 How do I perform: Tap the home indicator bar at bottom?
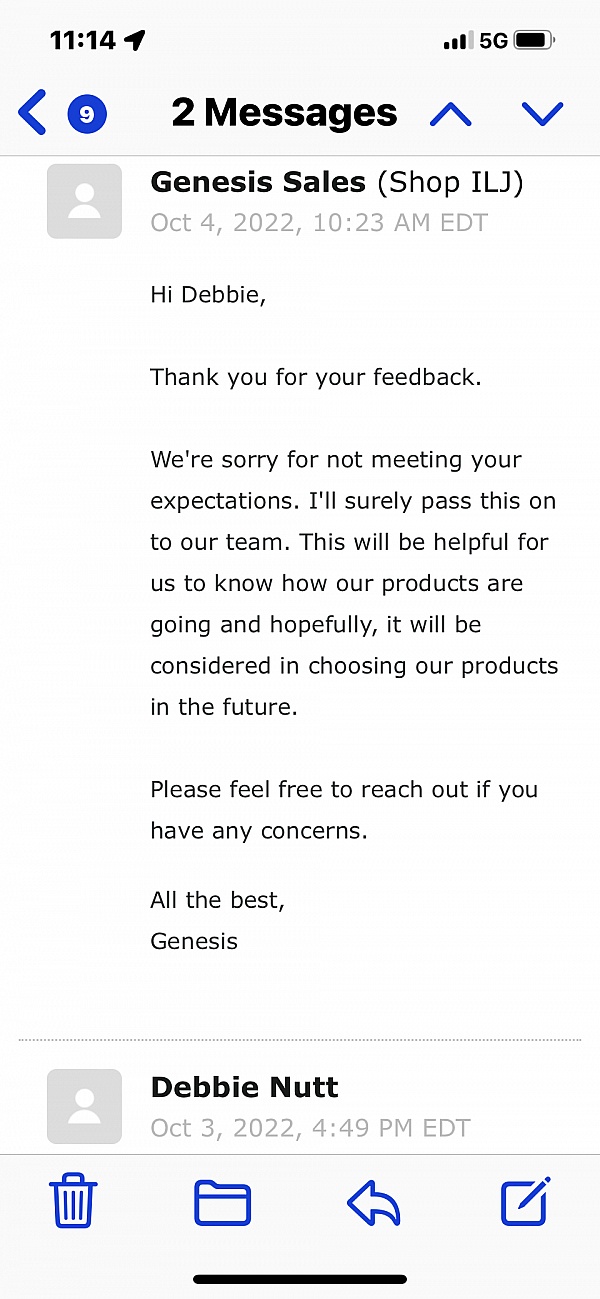pyautogui.click(x=300, y=1279)
